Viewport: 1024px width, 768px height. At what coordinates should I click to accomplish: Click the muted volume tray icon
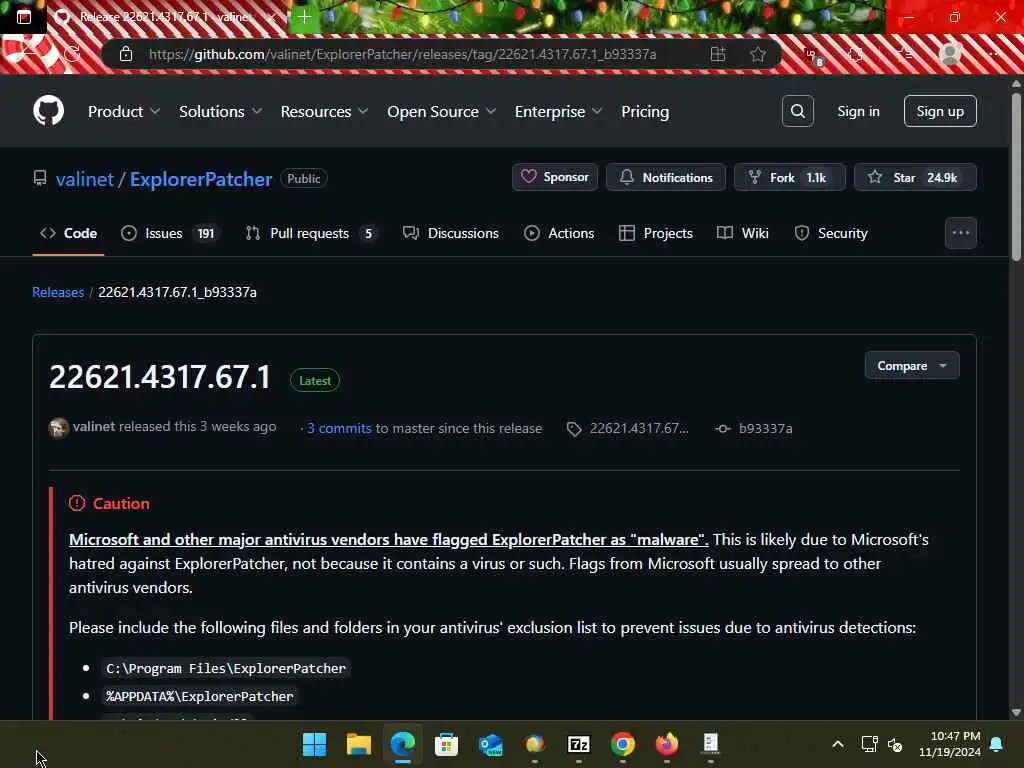895,744
